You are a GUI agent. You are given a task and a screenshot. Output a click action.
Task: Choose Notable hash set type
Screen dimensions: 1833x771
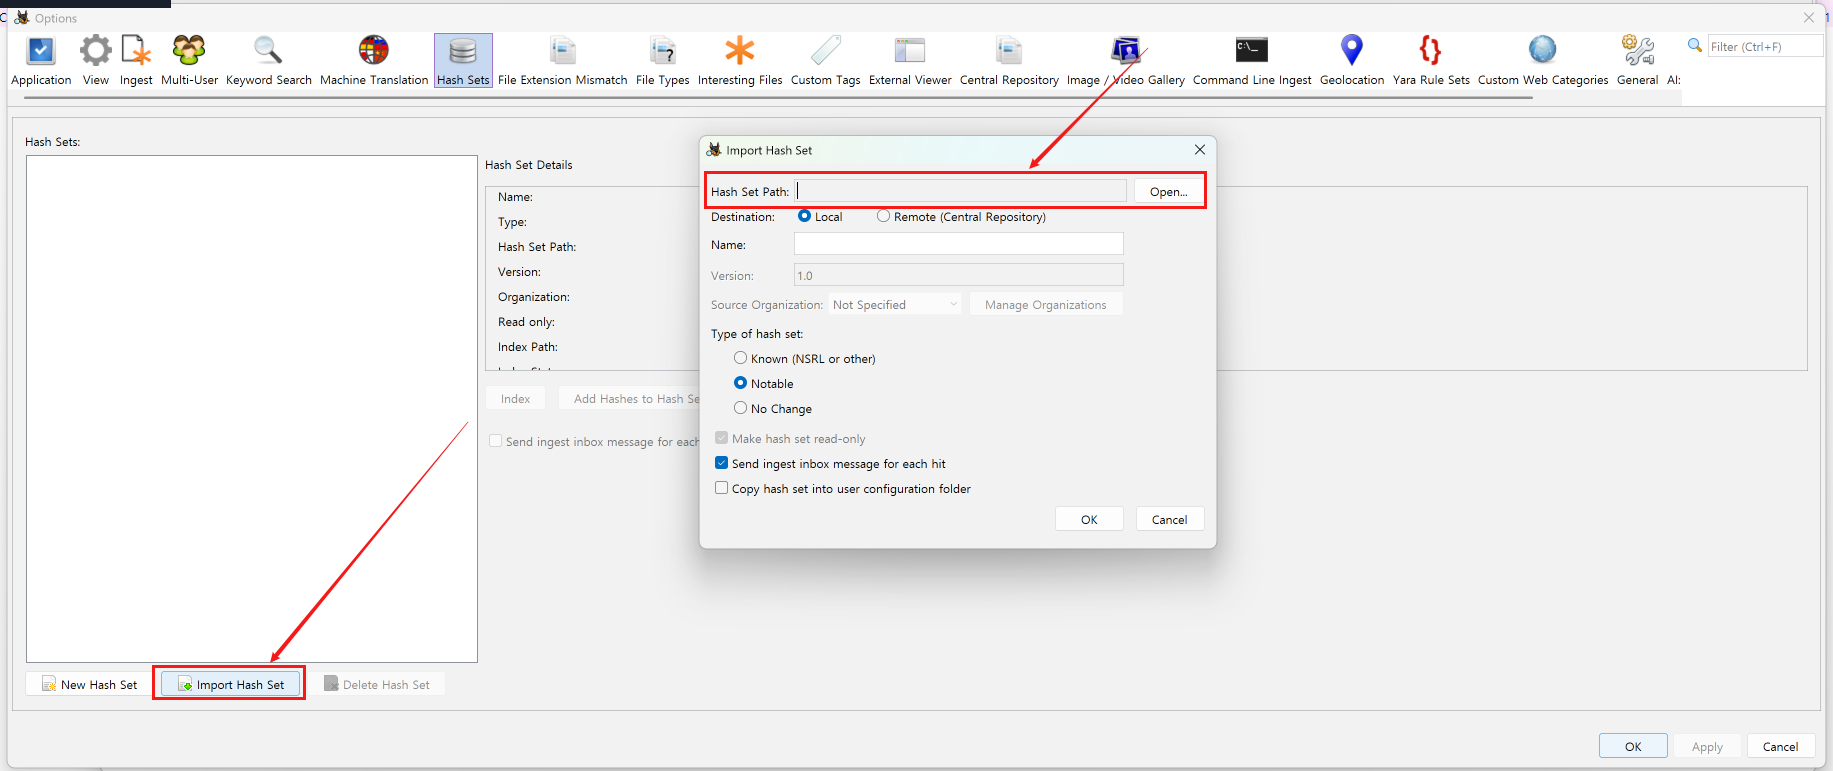coord(740,383)
